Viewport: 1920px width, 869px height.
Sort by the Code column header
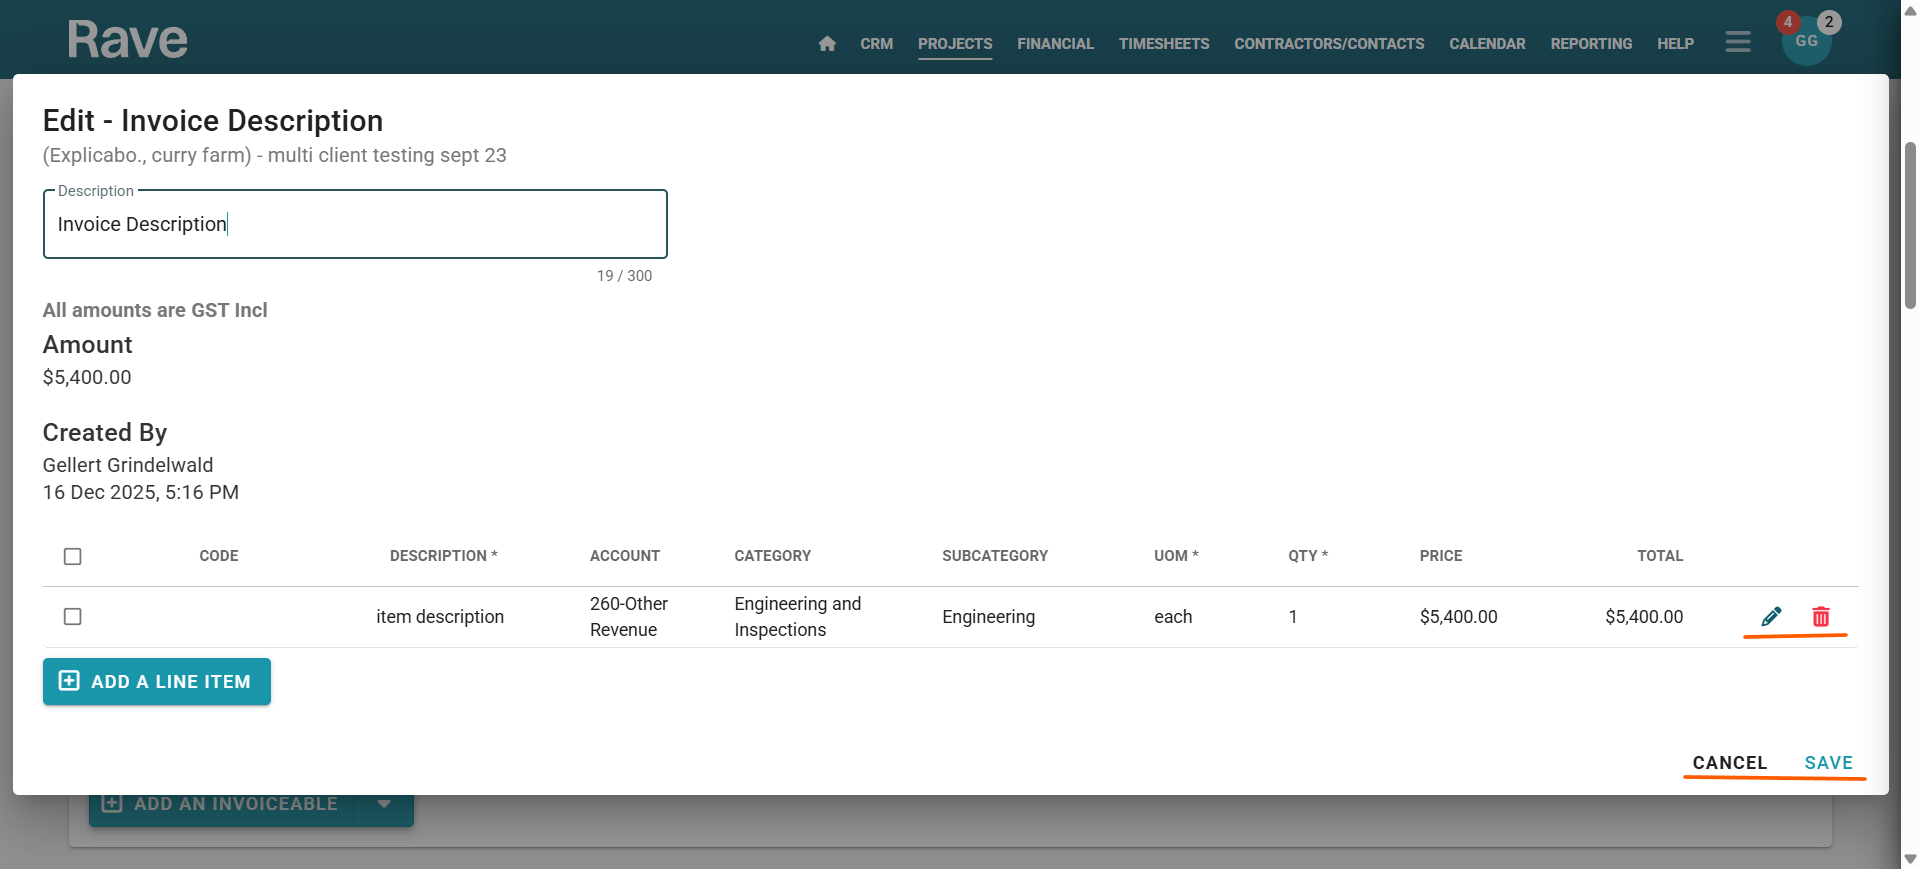pyautogui.click(x=219, y=556)
